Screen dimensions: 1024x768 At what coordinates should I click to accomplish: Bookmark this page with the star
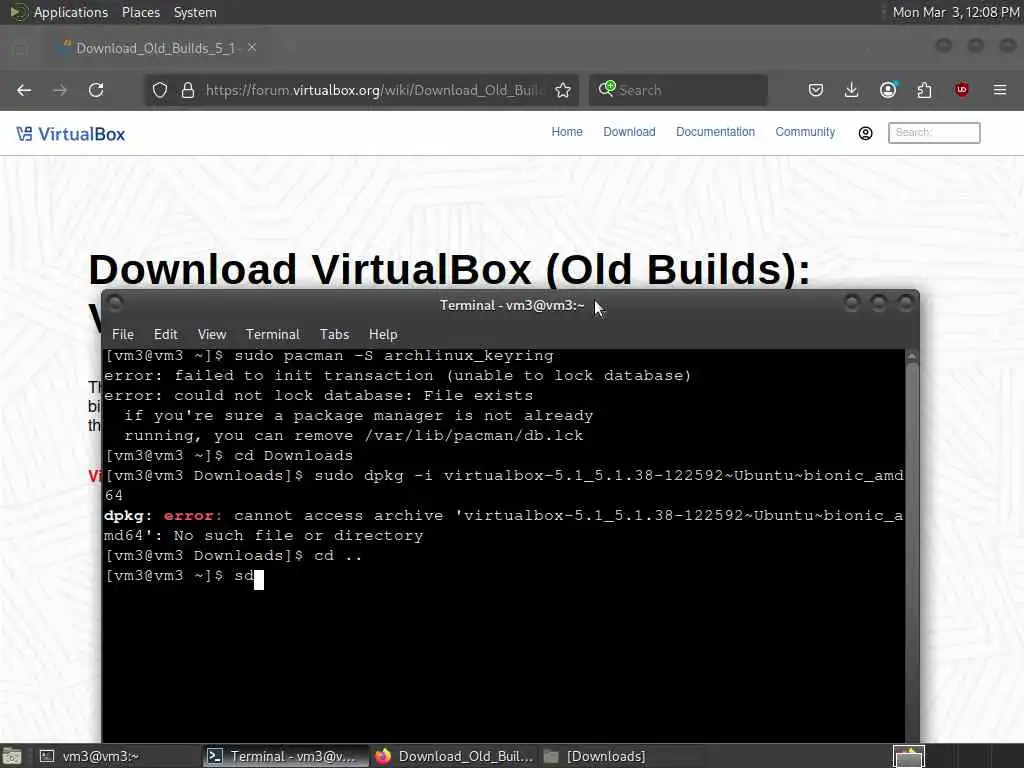[x=563, y=90]
